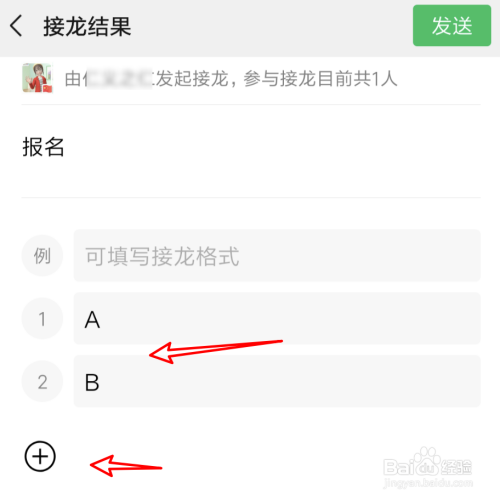Edit entry field containing A
This screenshot has height=500, width=500.
[277, 318]
